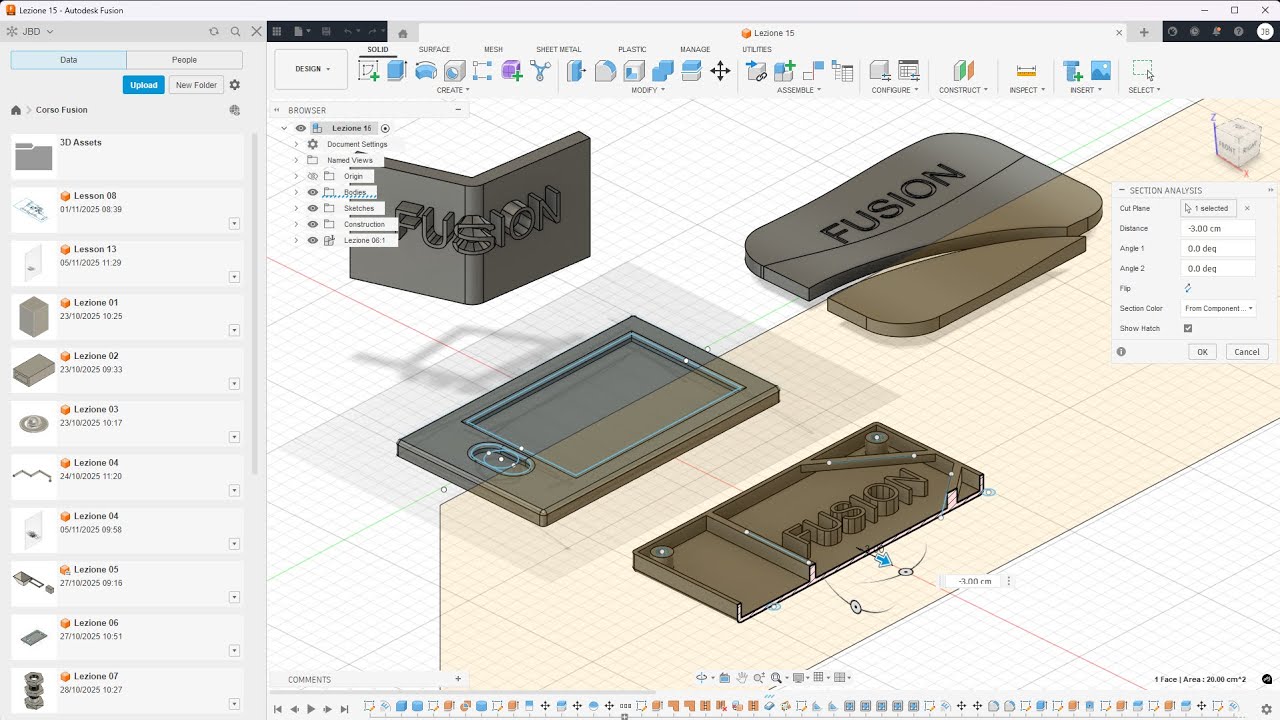Select the Fillet tool
Screen dimensions: 1280x720
coord(605,71)
